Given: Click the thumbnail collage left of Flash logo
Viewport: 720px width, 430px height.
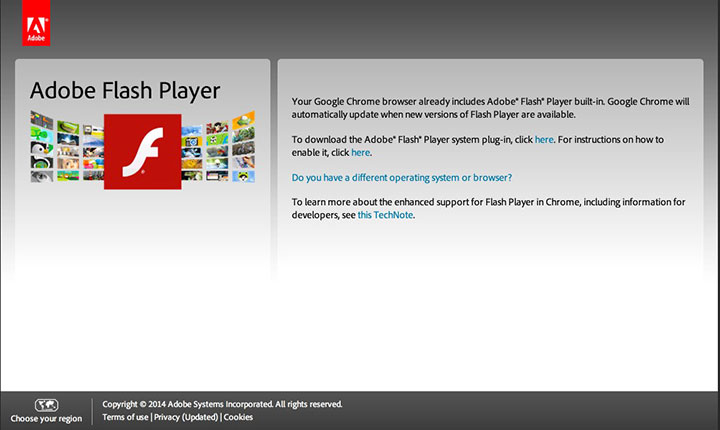Looking at the screenshot, I should 67,147.
